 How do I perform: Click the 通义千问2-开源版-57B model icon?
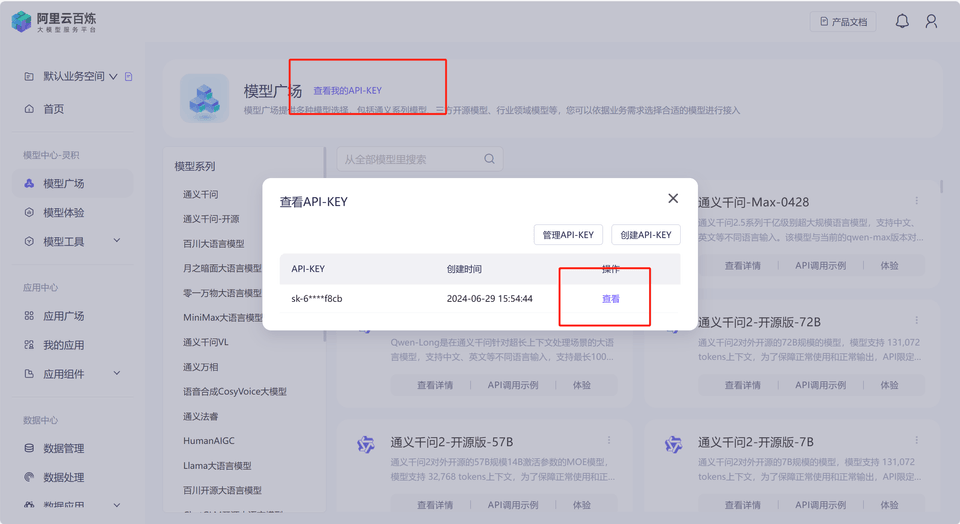pos(366,444)
